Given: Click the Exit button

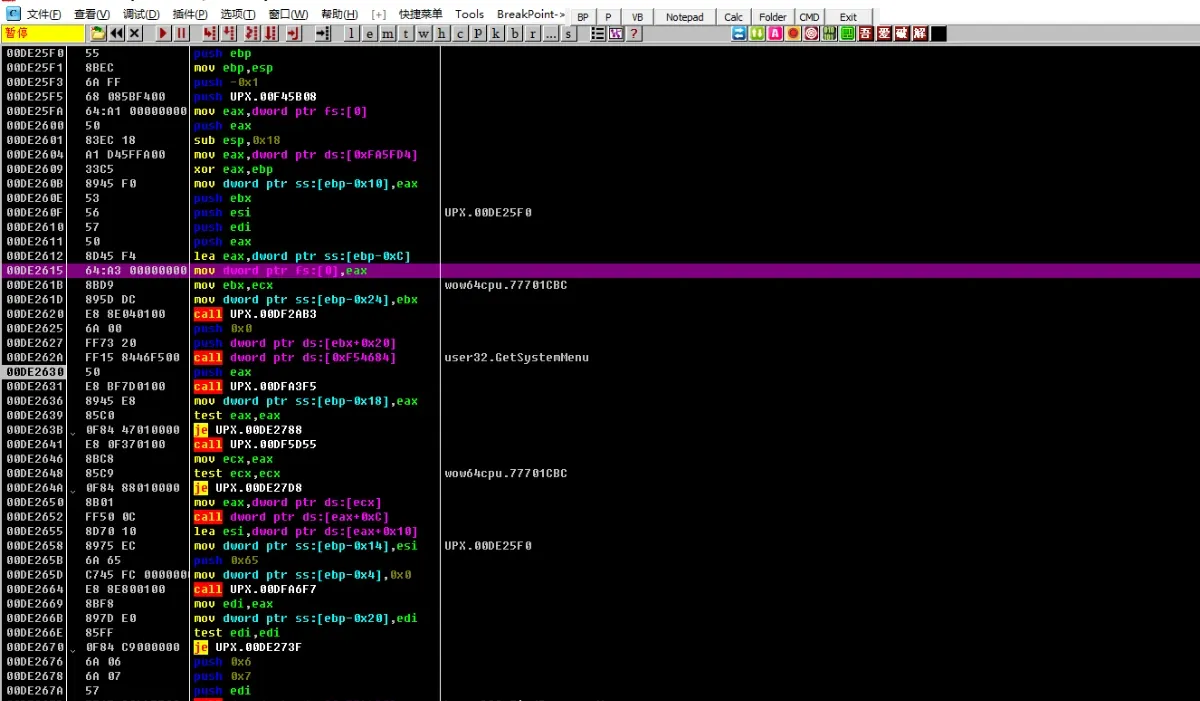Looking at the screenshot, I should coord(848,17).
